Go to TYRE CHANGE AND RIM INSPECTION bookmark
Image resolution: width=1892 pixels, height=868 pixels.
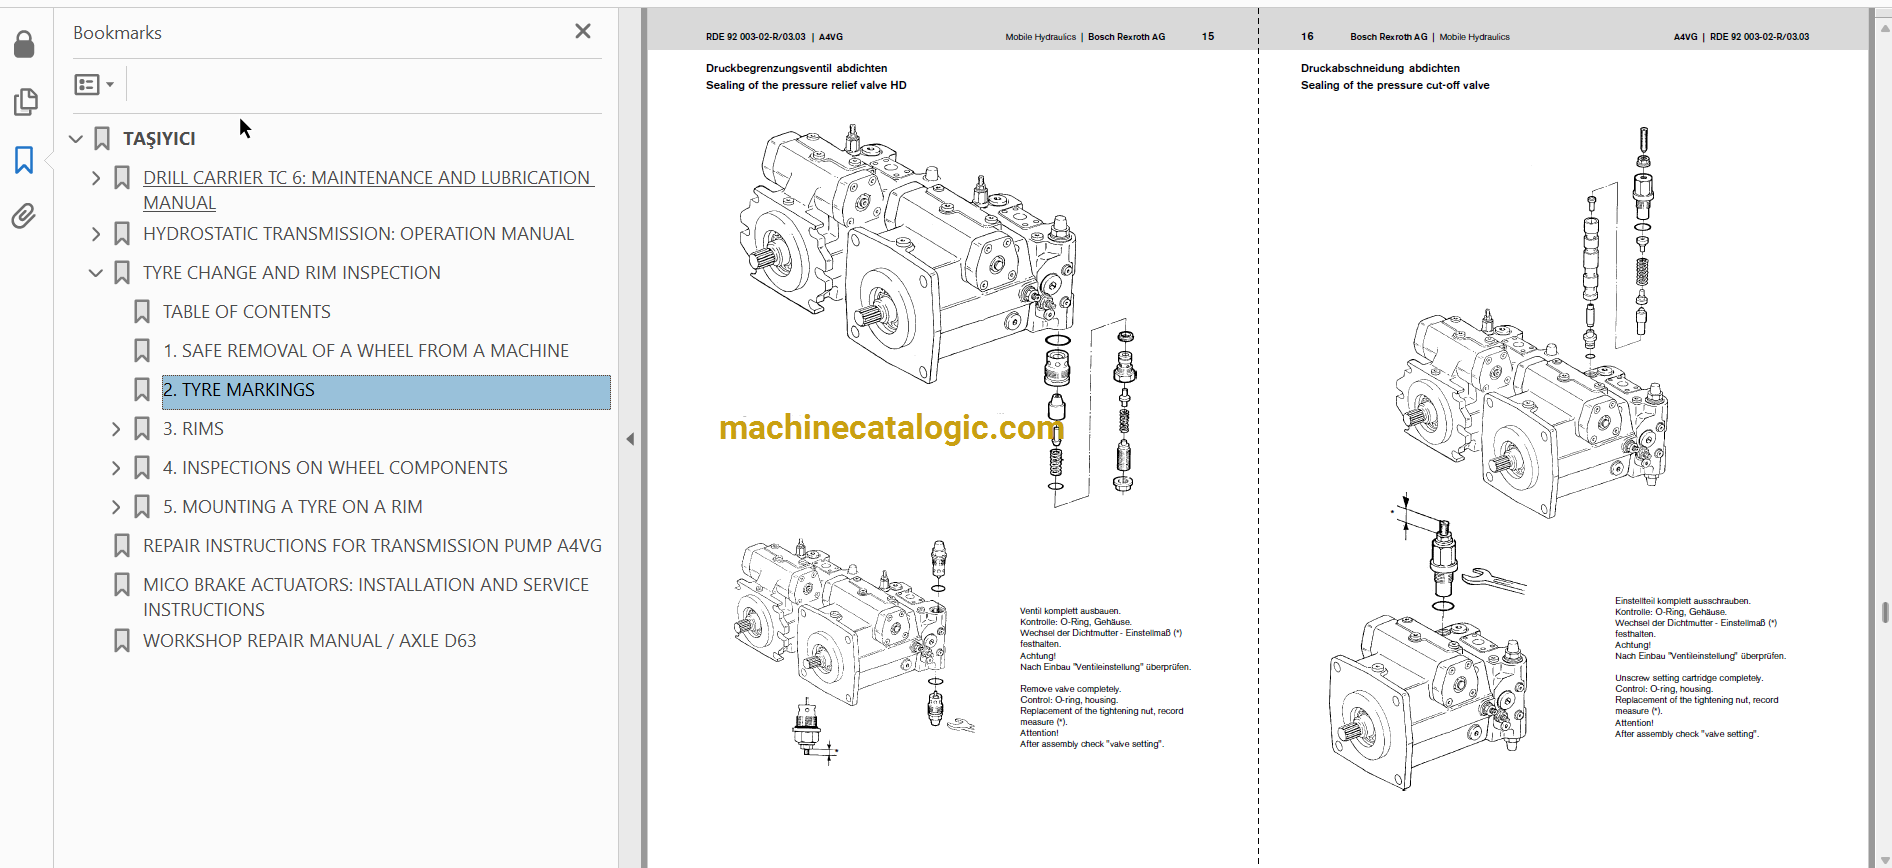tap(291, 273)
